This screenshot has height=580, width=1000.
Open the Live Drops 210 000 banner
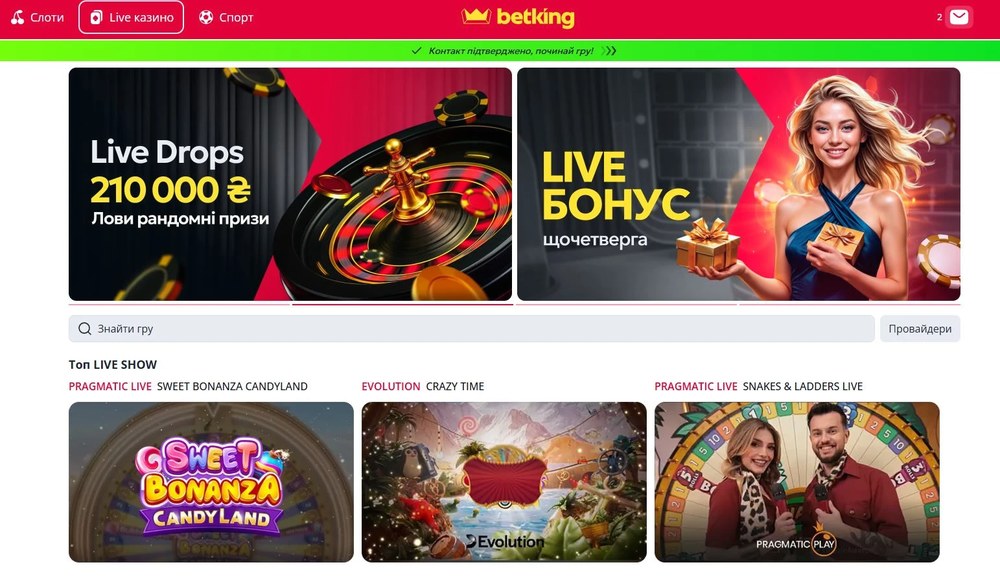290,184
